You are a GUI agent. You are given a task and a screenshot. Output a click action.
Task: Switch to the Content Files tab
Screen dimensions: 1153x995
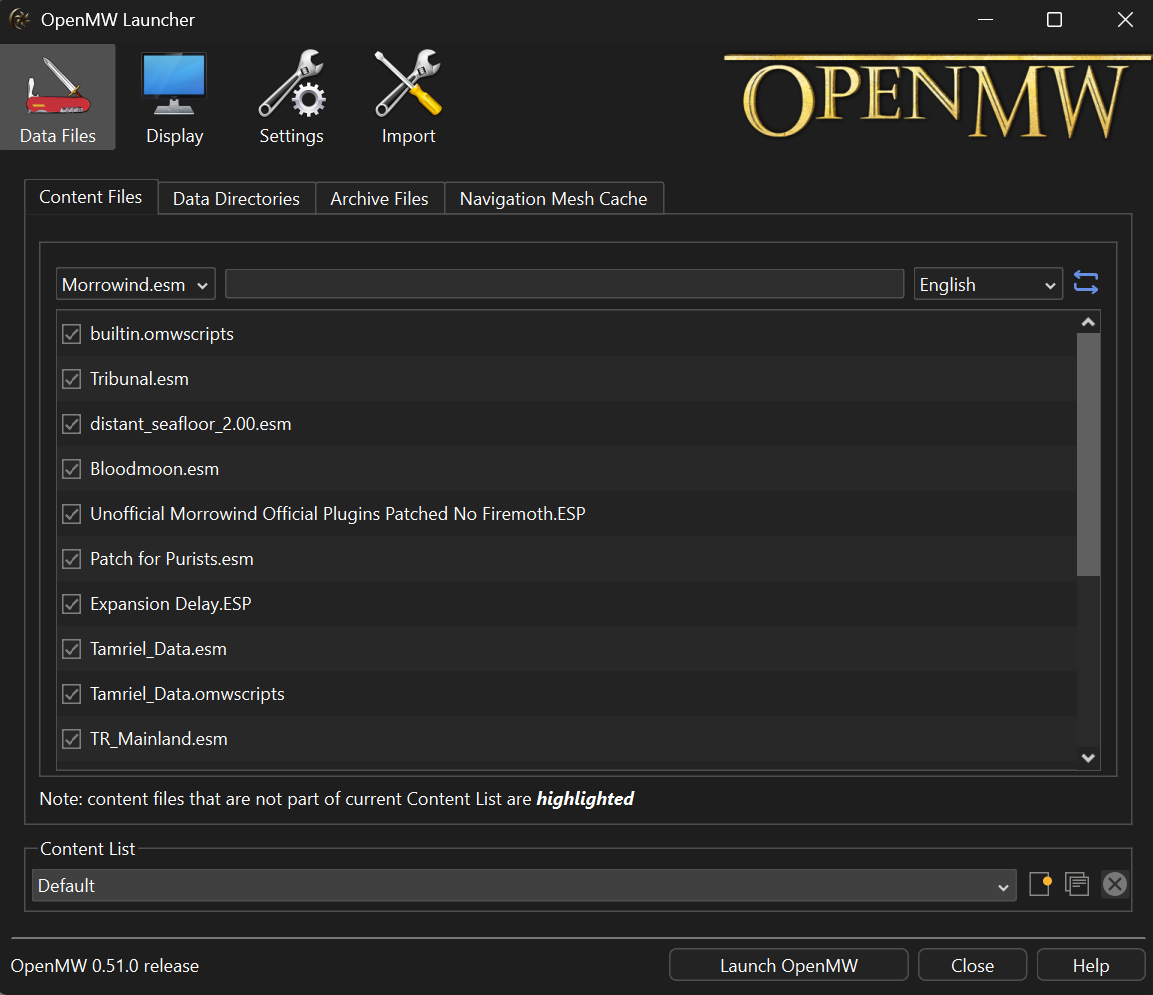tap(91, 197)
